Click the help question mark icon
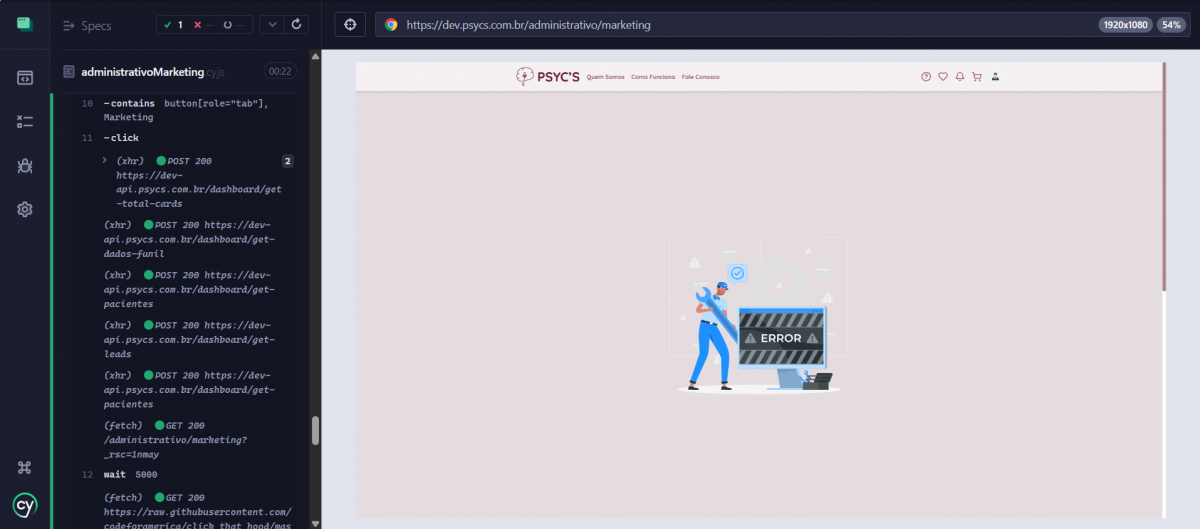This screenshot has width=1200, height=529. (x=926, y=77)
